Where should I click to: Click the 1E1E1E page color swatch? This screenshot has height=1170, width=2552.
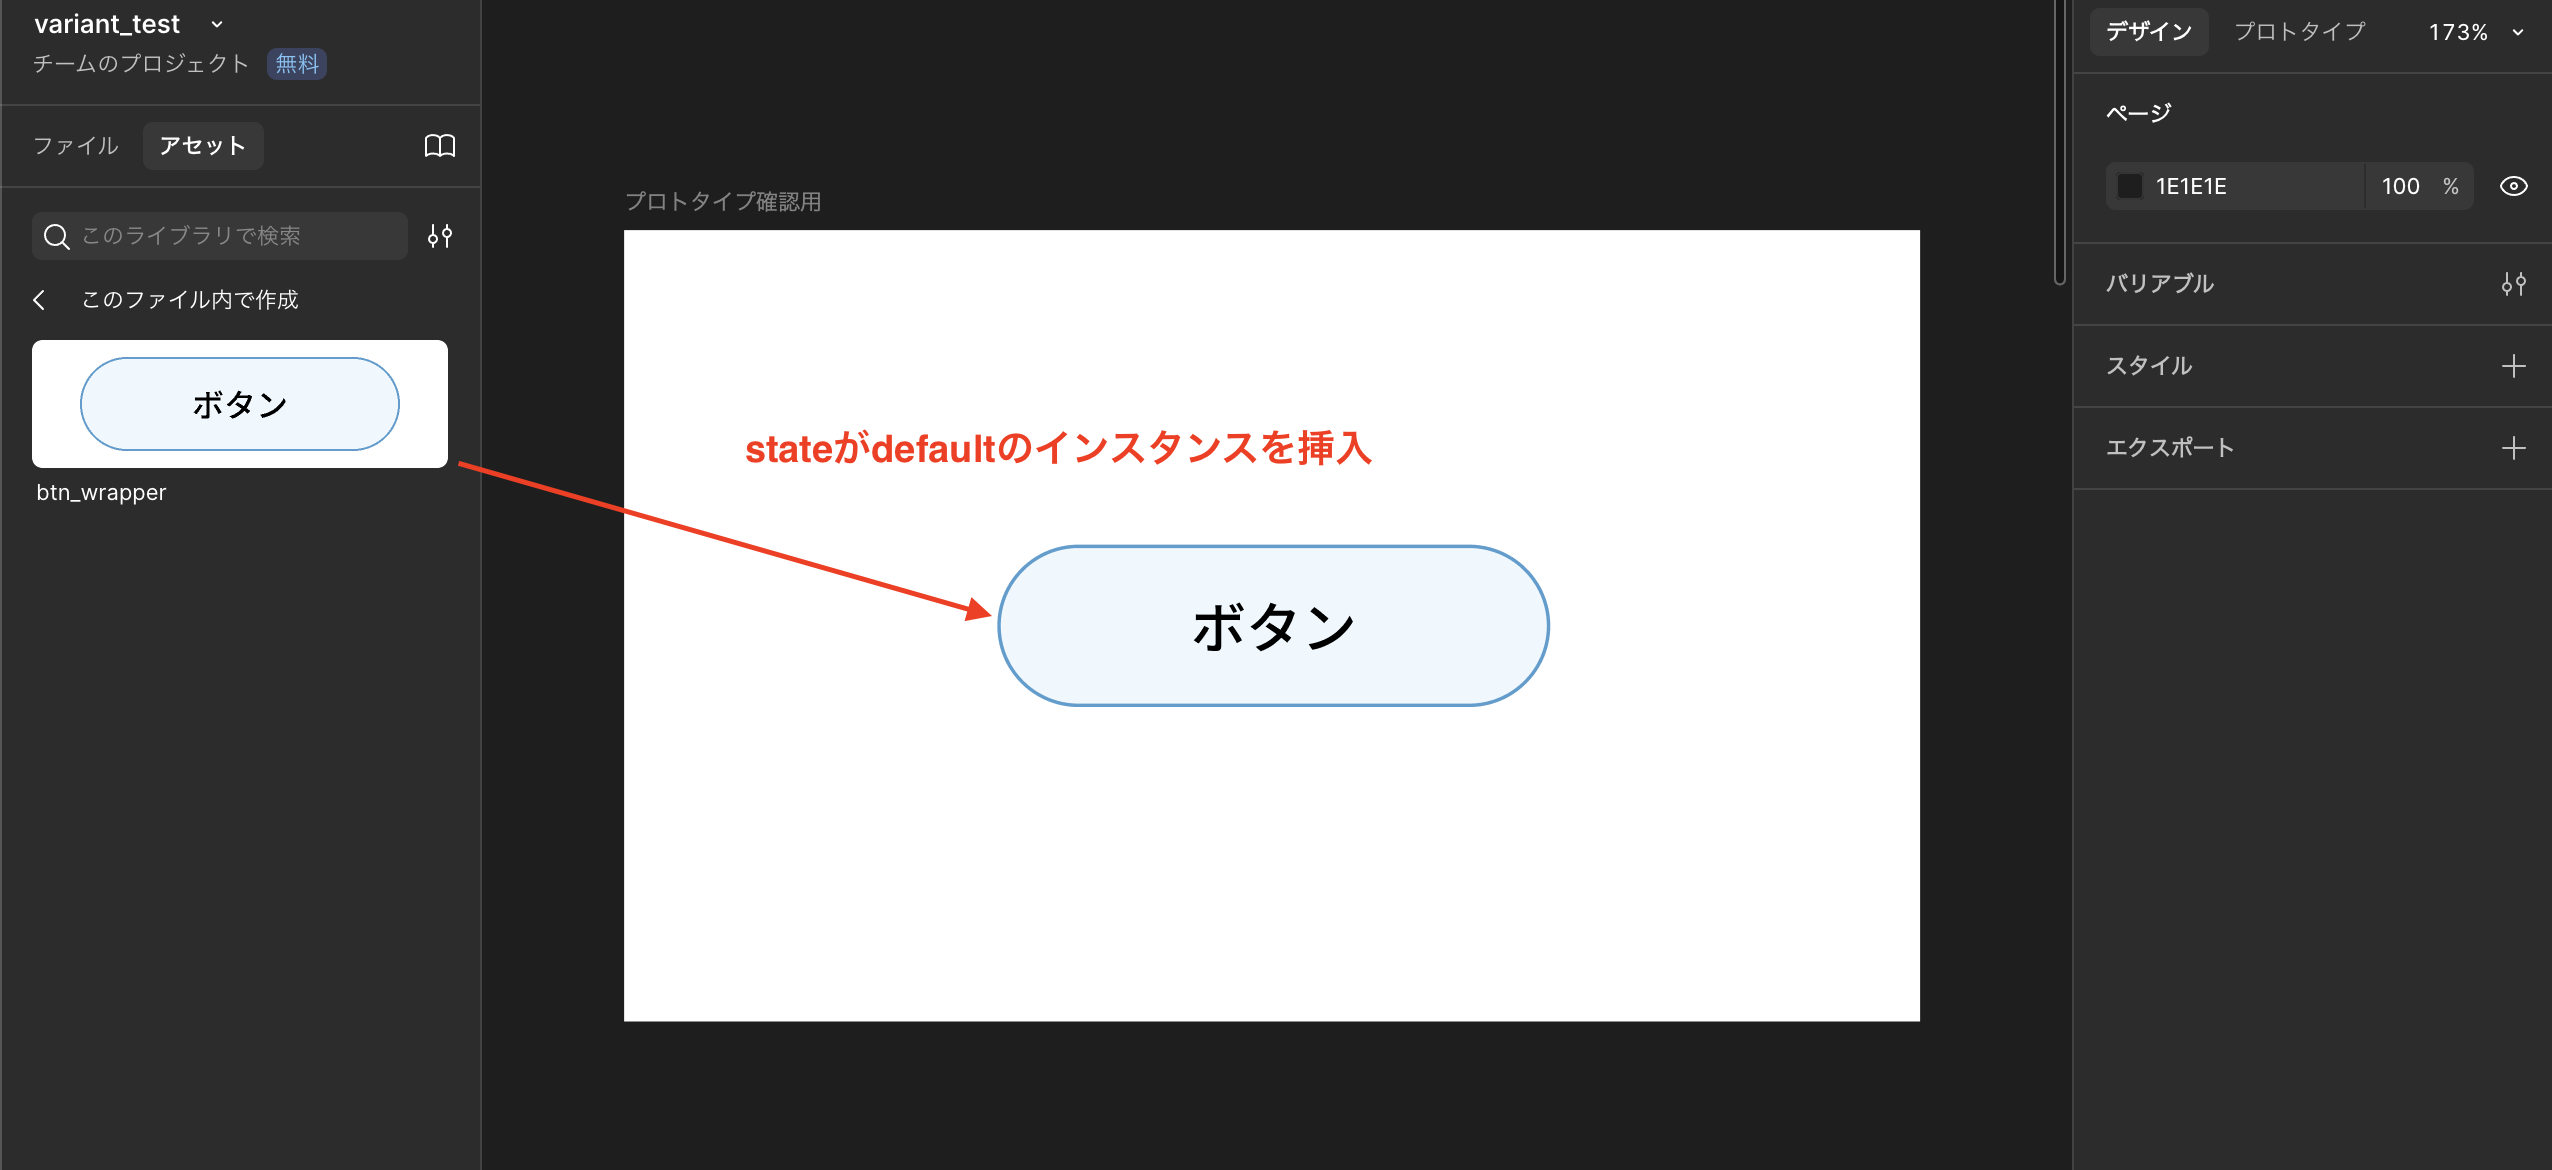(2129, 186)
